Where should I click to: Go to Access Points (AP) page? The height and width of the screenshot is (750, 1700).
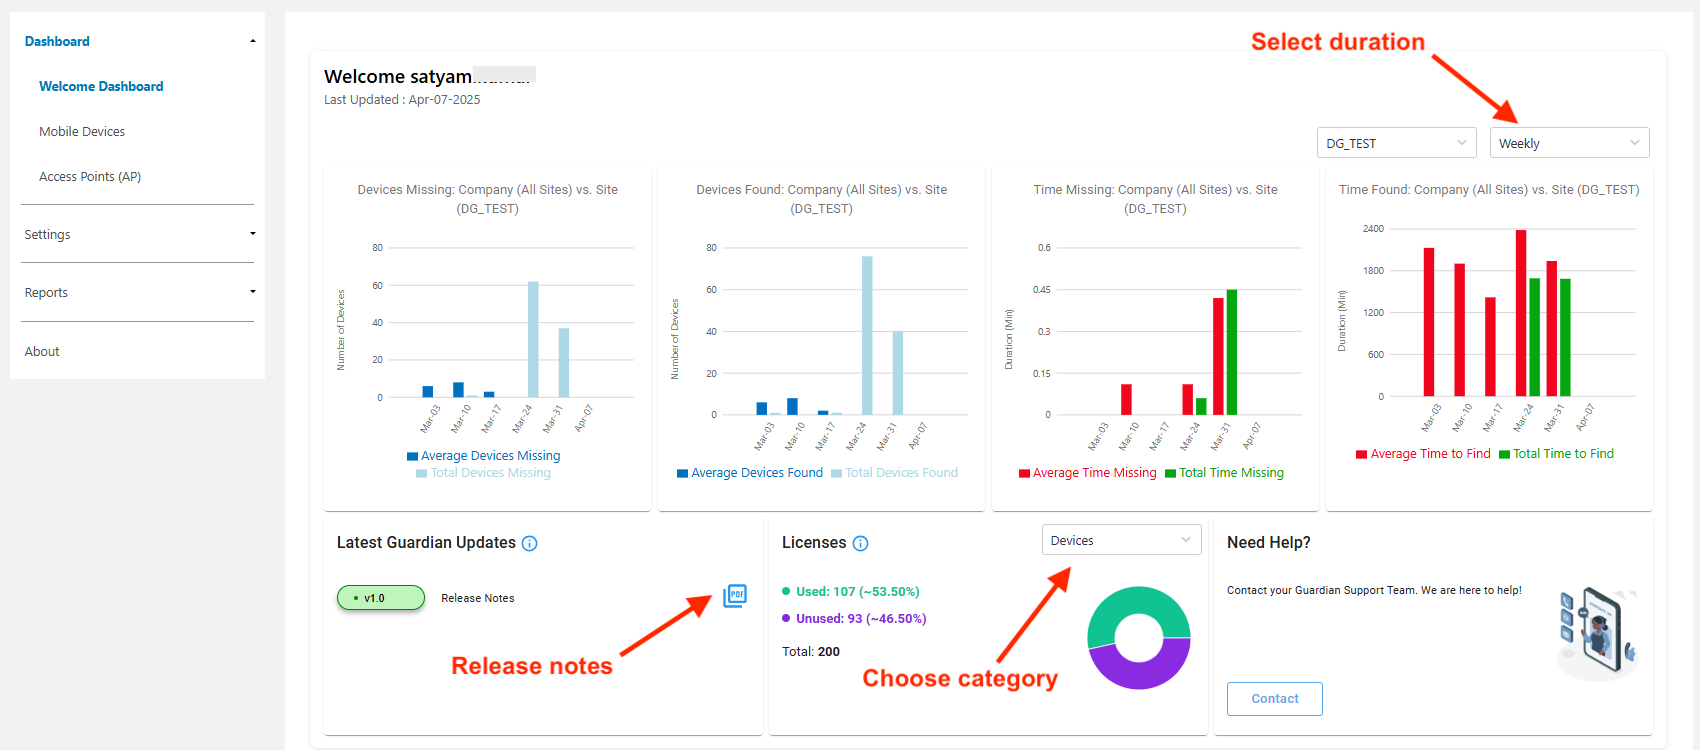click(x=90, y=176)
